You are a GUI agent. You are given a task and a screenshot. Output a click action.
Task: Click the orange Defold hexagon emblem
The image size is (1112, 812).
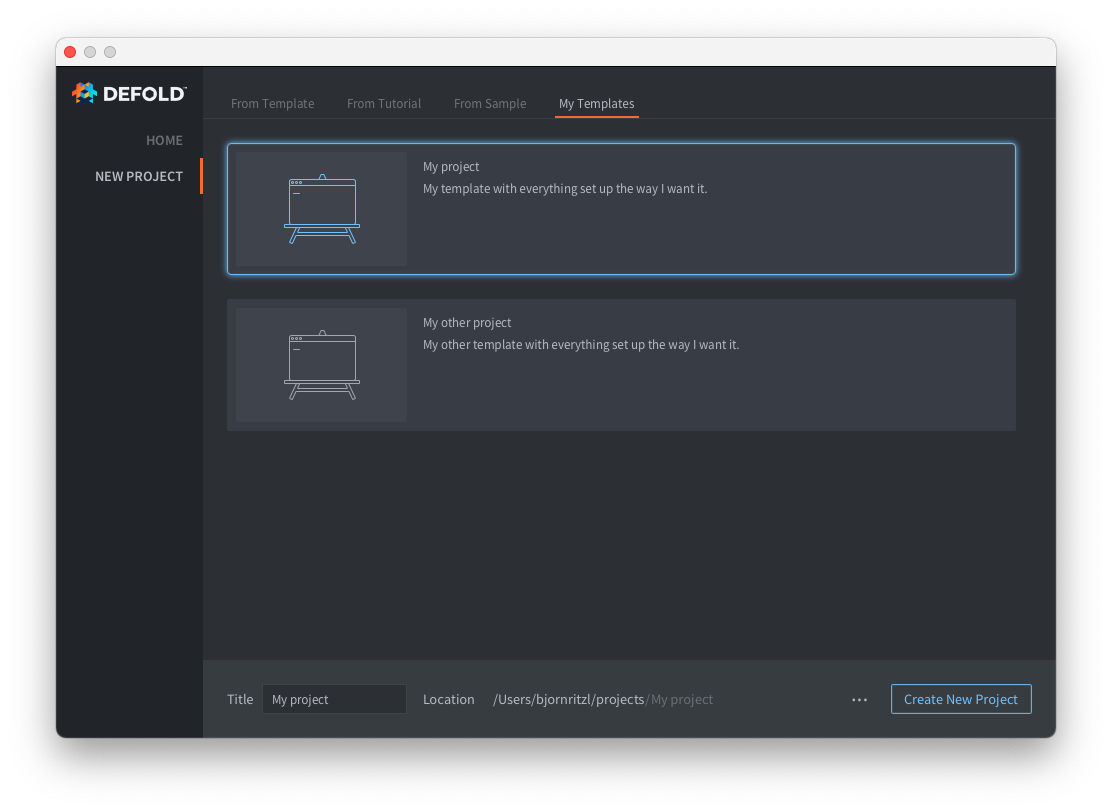[83, 92]
